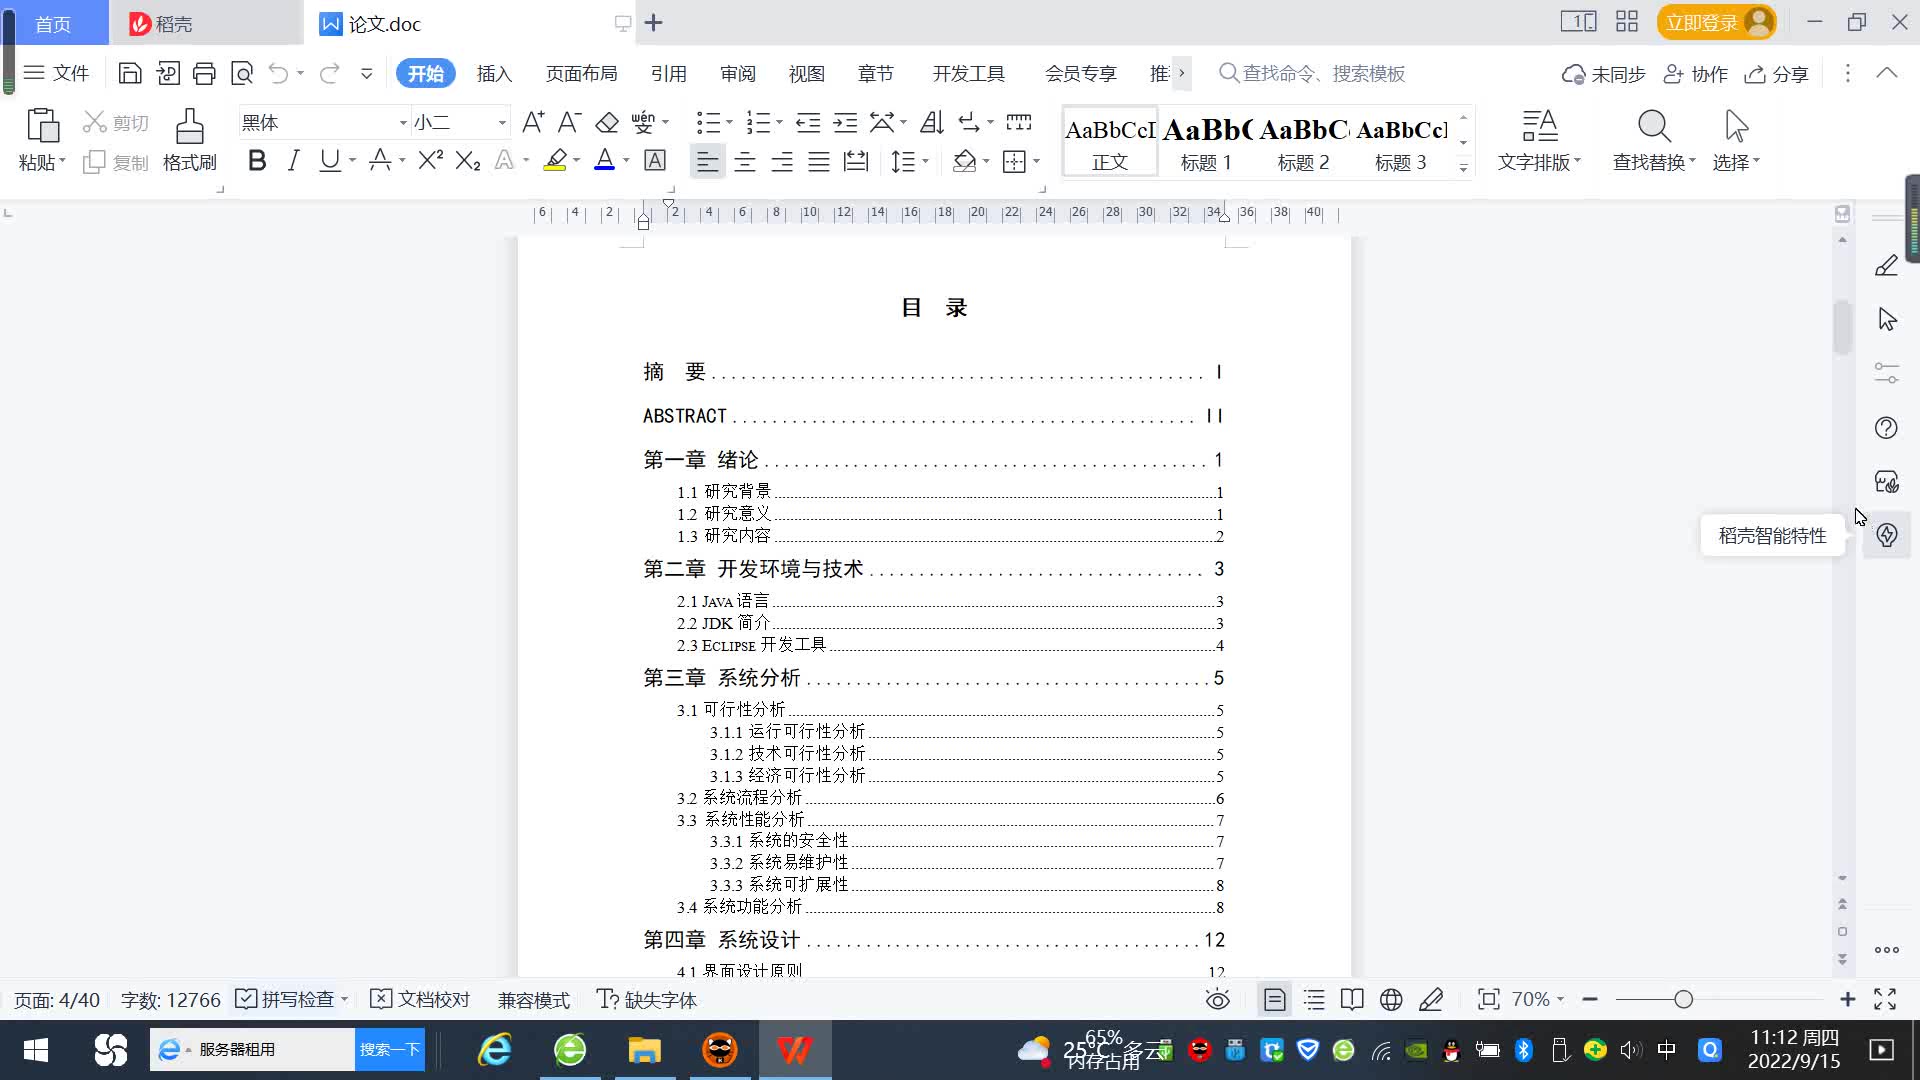Viewport: 1920px width, 1080px height.
Task: Select the 标题 1 heading style
Action: [1206, 142]
